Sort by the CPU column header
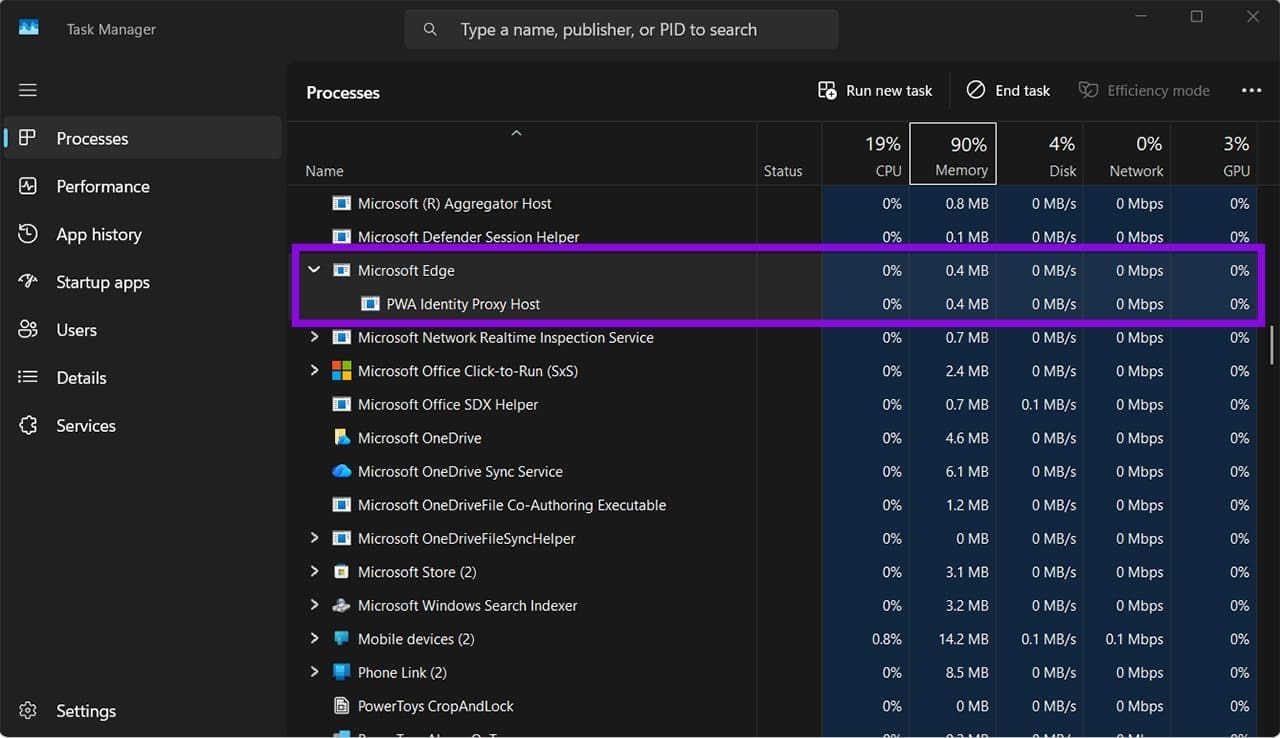The width and height of the screenshot is (1280, 738). point(866,154)
